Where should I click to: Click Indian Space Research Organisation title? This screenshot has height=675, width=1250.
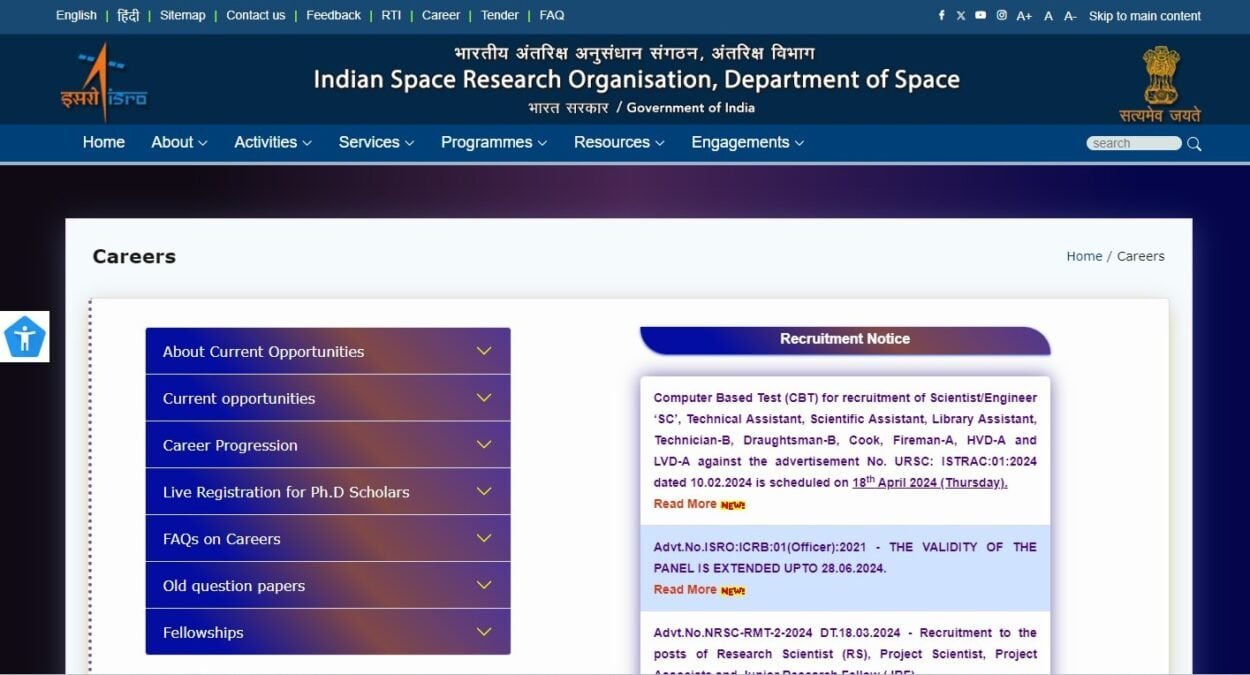(636, 80)
